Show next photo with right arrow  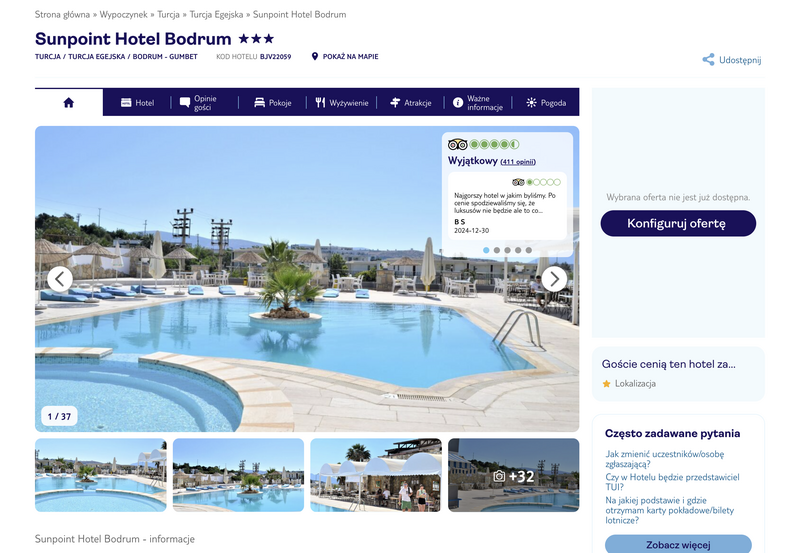coord(554,279)
